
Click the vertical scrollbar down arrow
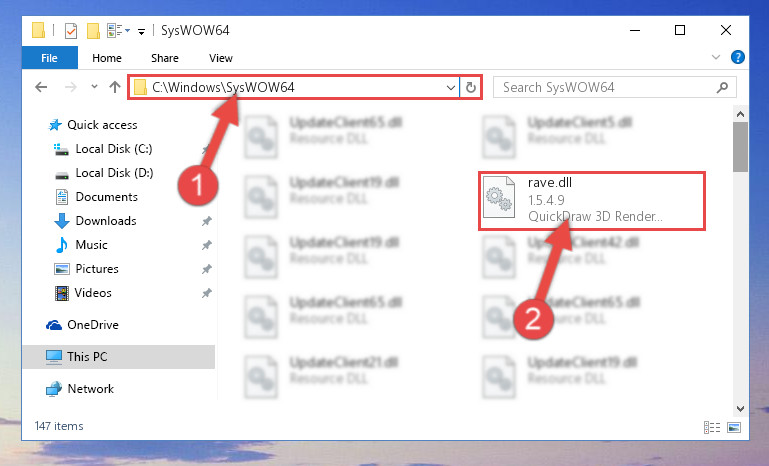741,409
